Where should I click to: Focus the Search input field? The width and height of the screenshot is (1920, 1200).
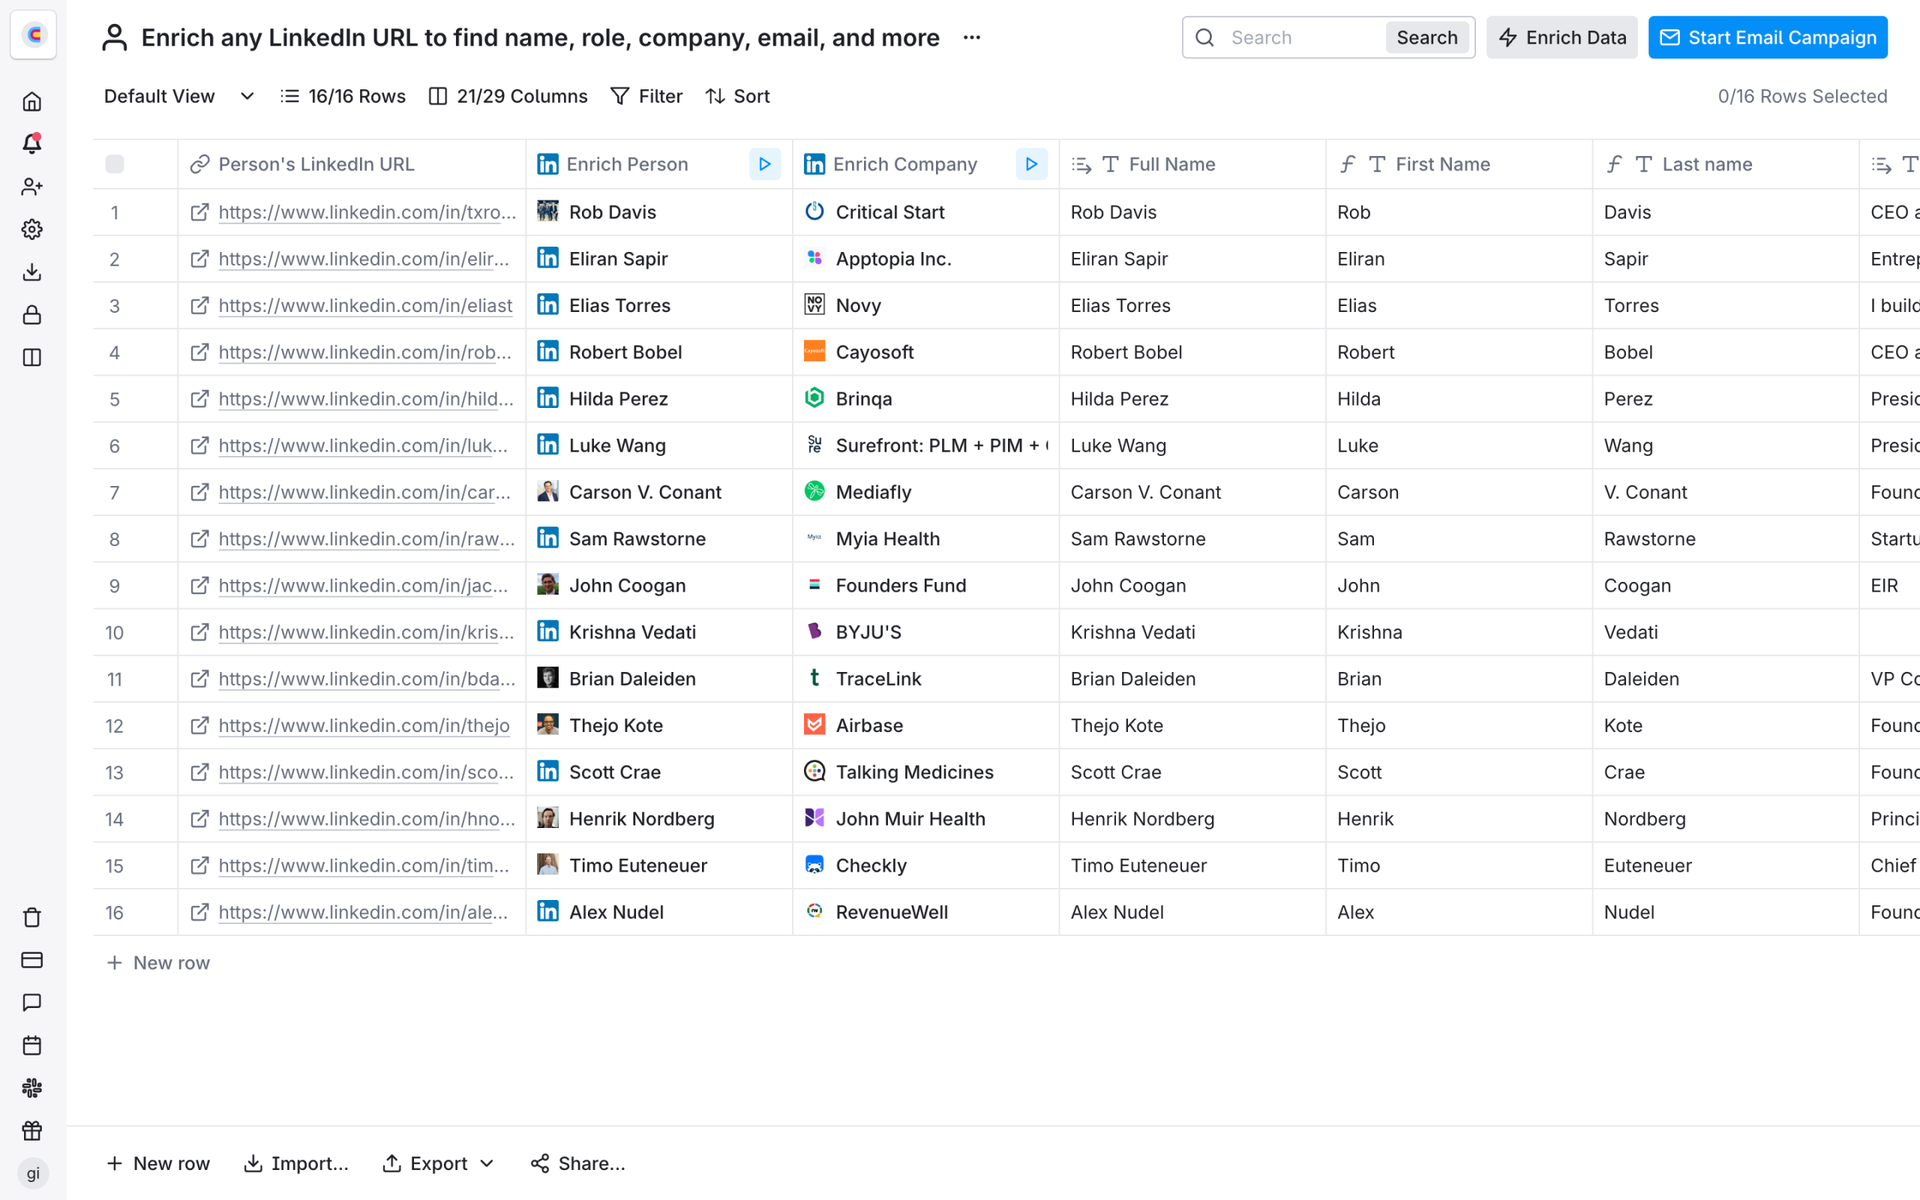point(1304,38)
